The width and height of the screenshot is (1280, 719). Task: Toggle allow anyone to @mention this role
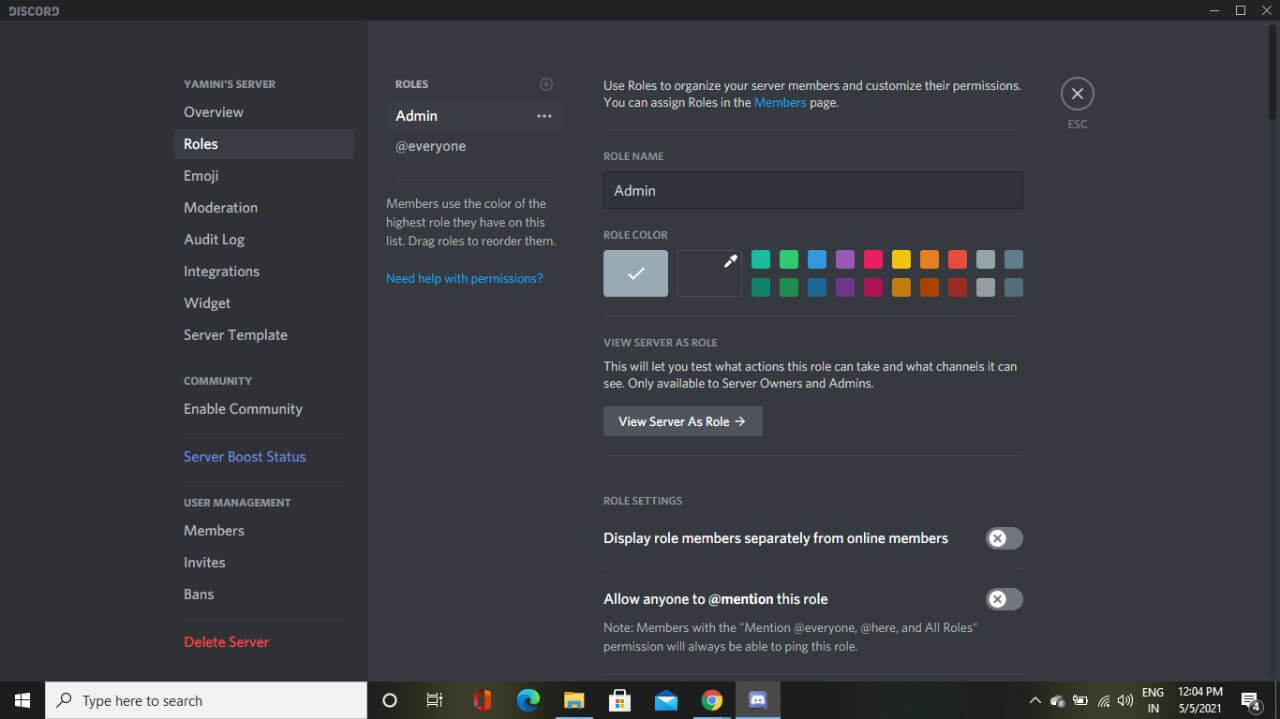click(1004, 599)
